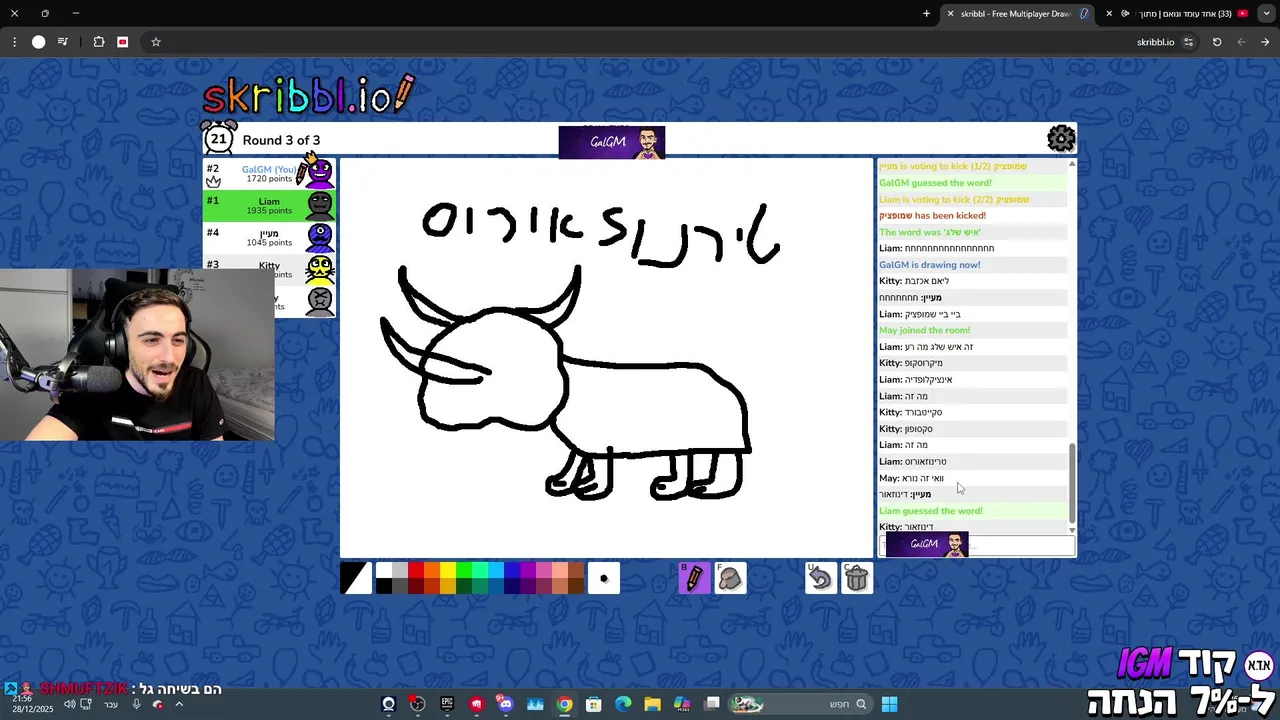Select player Liam in the player list
The height and width of the screenshot is (720, 1280).
click(x=269, y=205)
